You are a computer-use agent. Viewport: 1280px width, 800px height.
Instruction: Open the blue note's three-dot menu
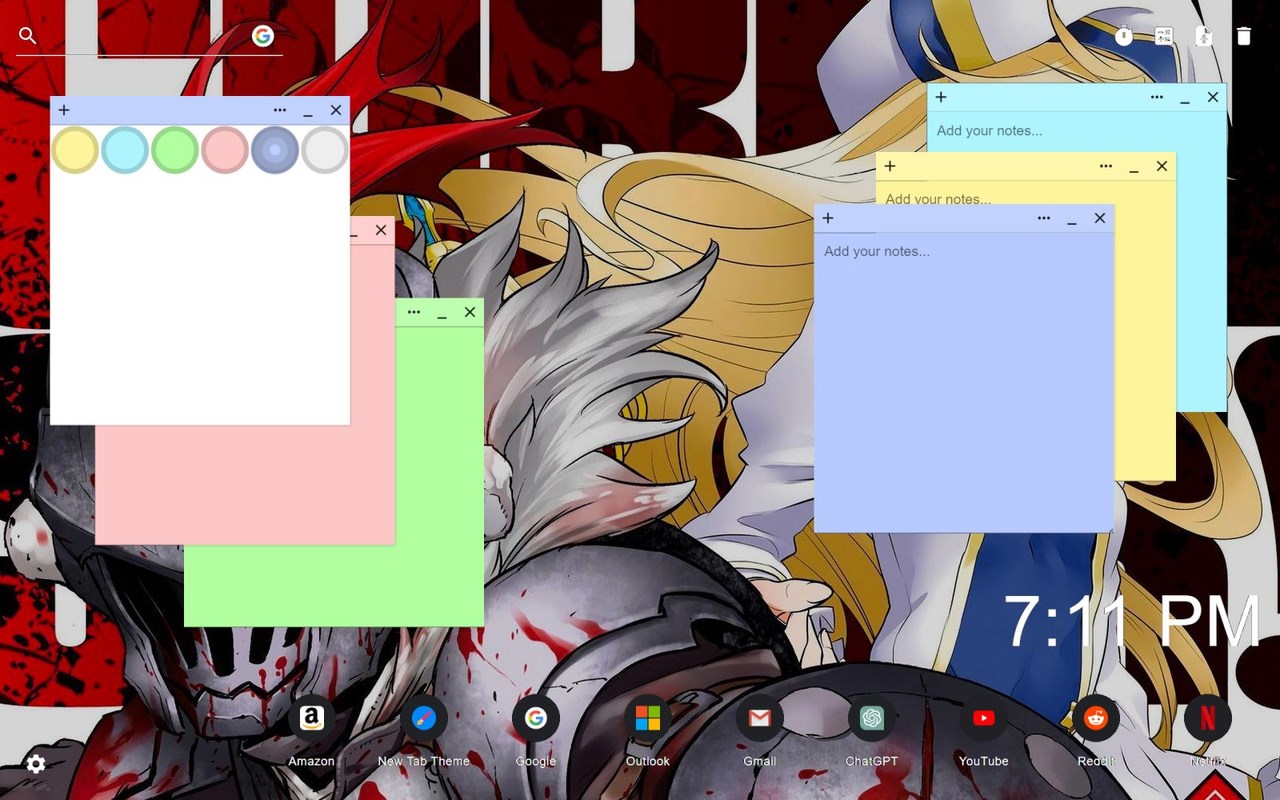point(1044,218)
